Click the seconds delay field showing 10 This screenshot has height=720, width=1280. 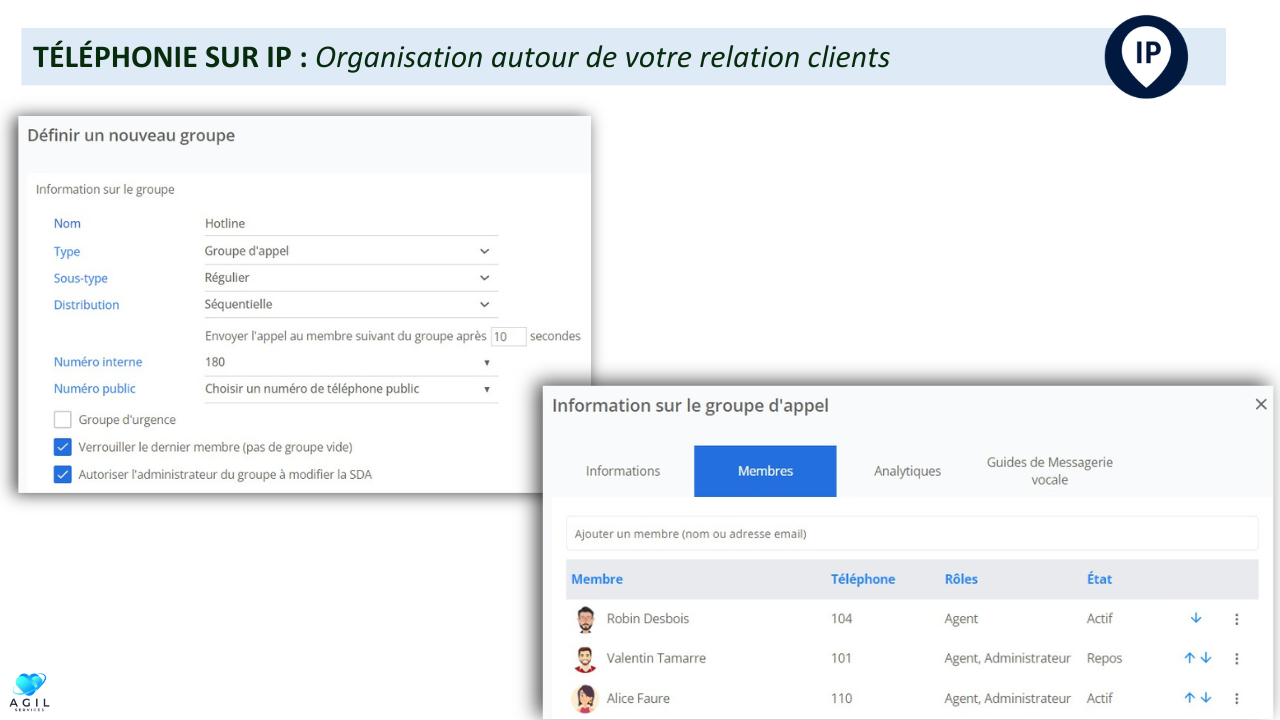click(508, 336)
